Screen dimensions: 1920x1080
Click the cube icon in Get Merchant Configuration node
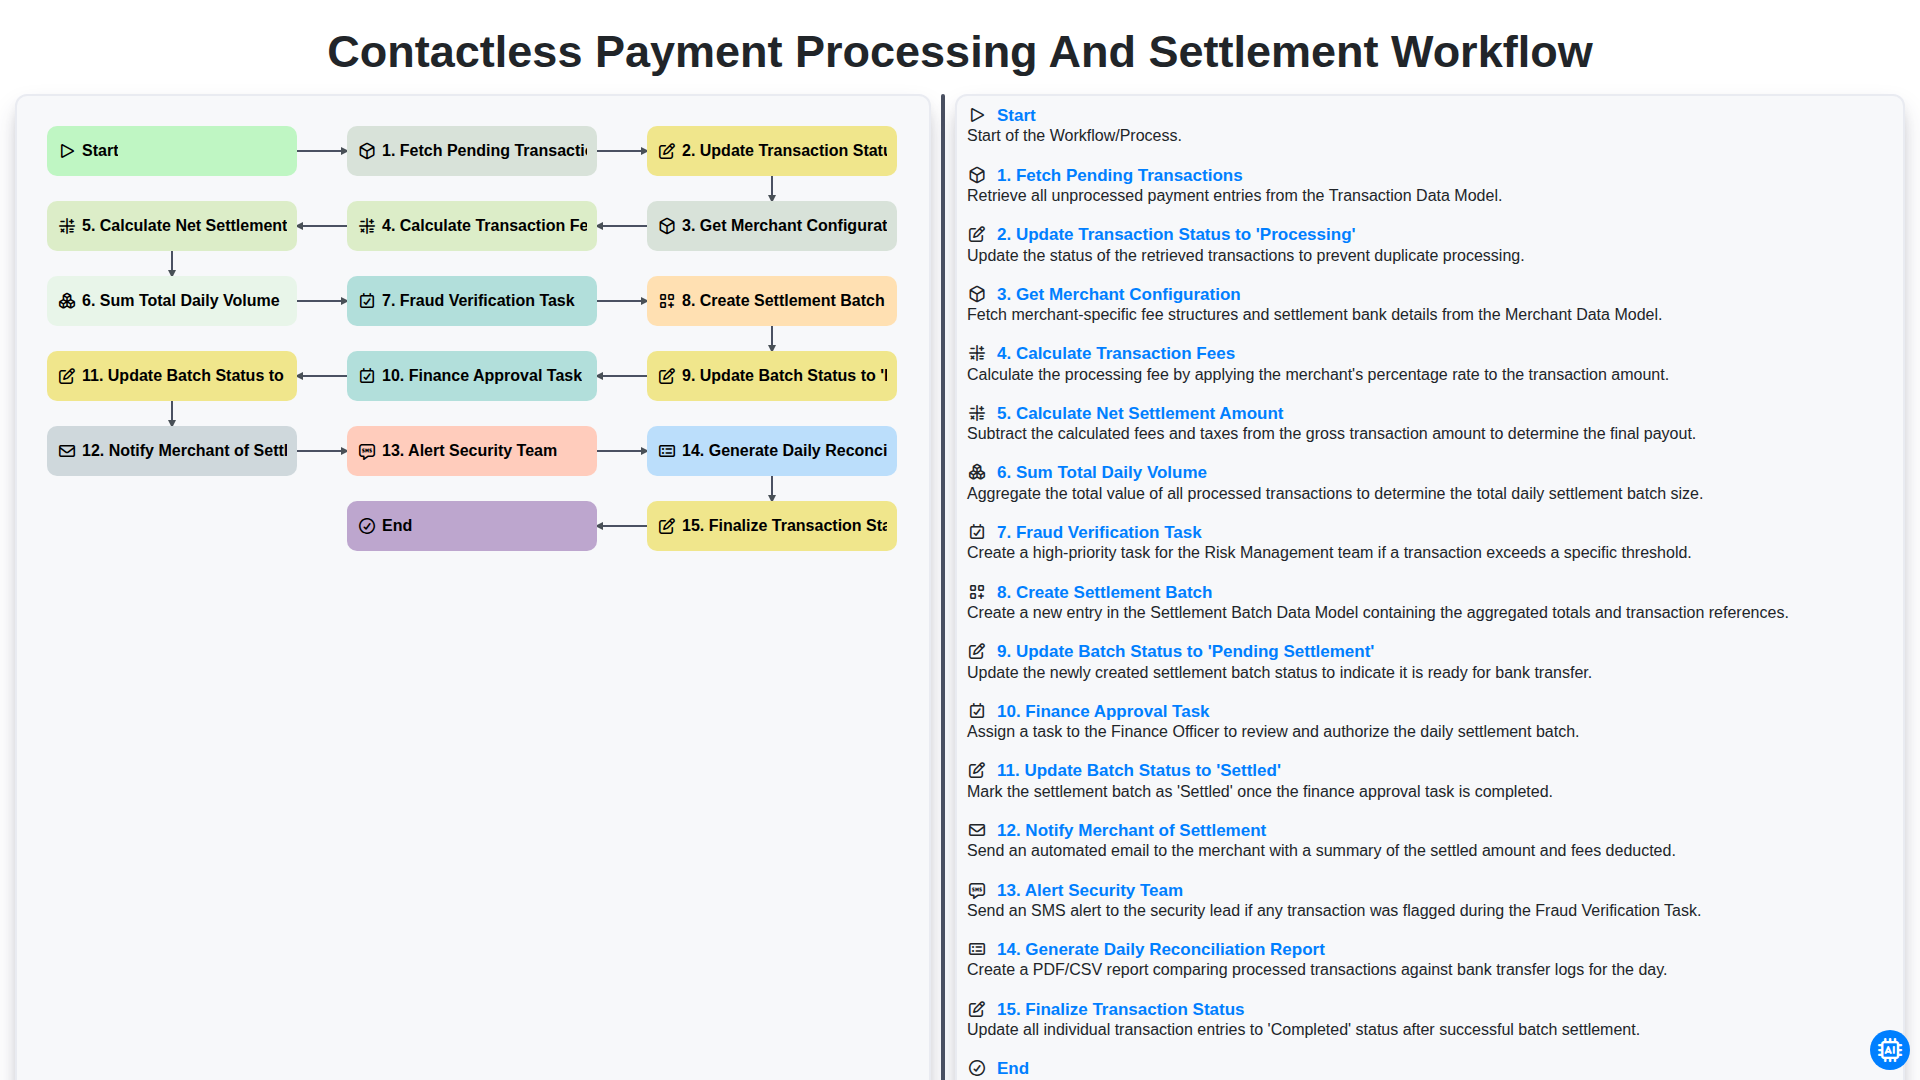(x=667, y=226)
